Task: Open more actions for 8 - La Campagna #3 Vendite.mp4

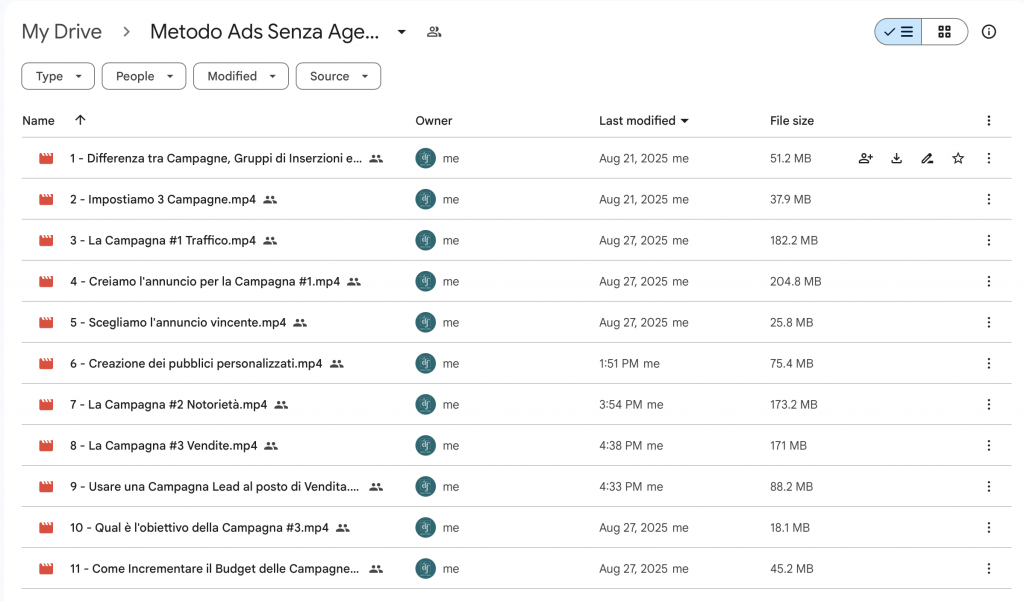Action: point(989,446)
